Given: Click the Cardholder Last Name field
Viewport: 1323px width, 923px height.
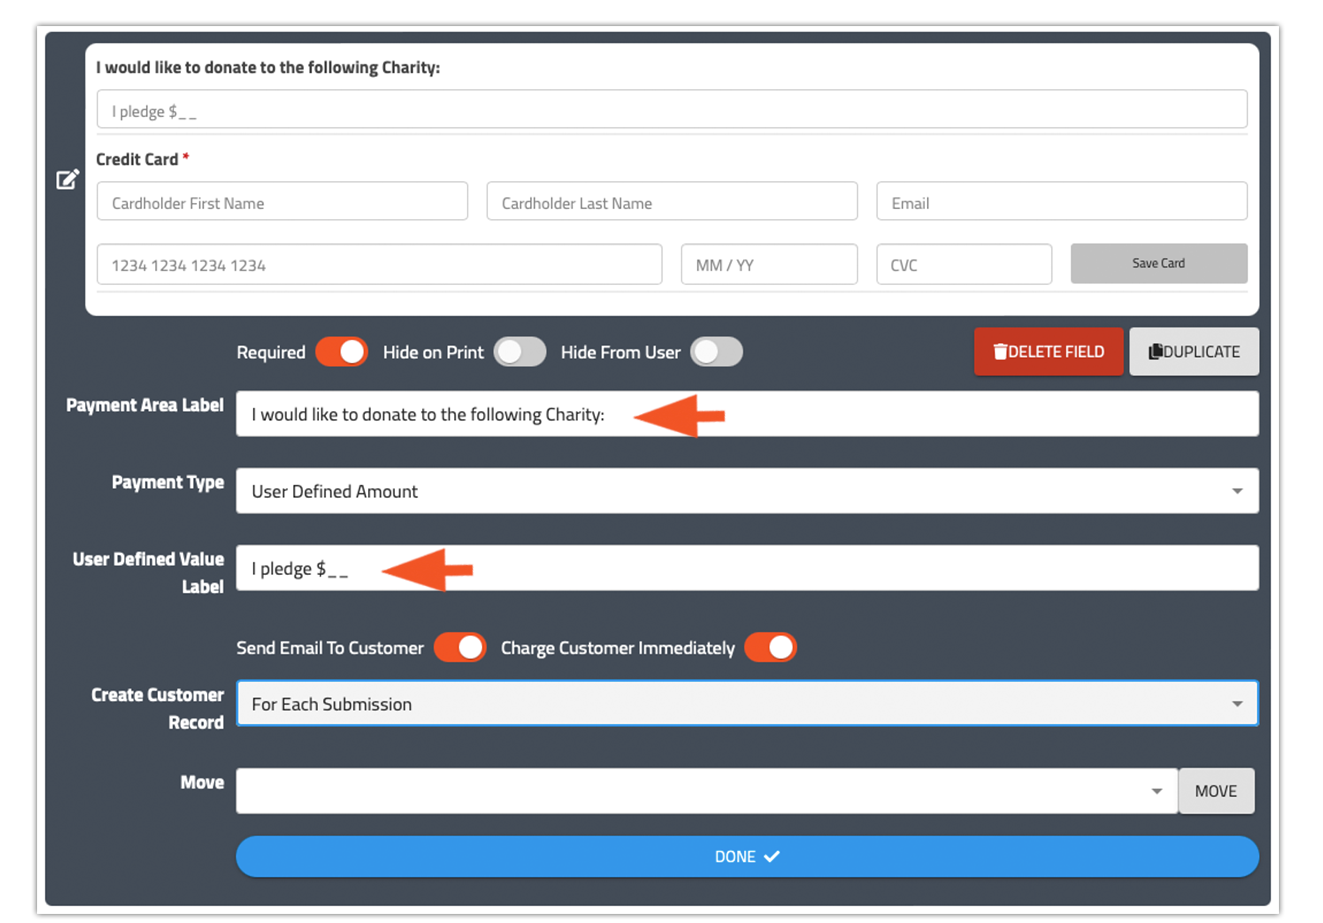Looking at the screenshot, I should [x=672, y=201].
